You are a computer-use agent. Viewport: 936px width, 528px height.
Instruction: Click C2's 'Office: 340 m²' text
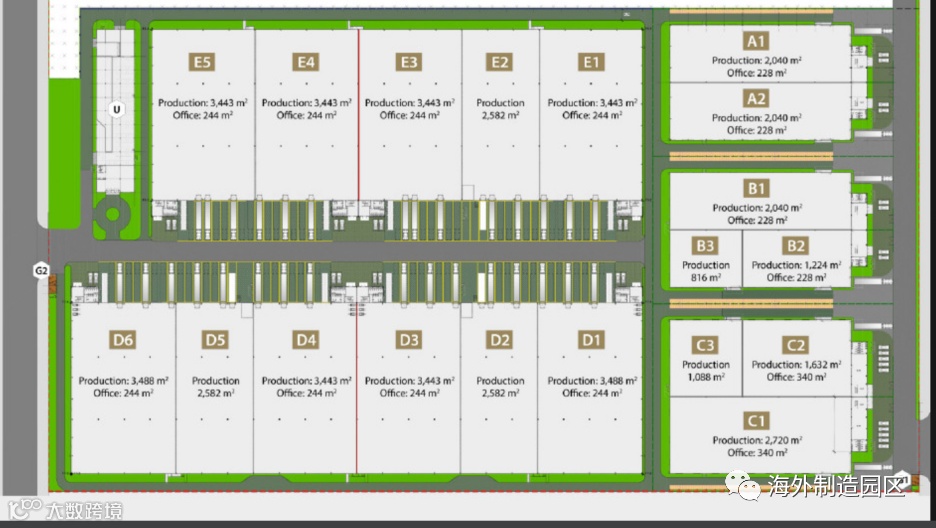click(x=796, y=377)
